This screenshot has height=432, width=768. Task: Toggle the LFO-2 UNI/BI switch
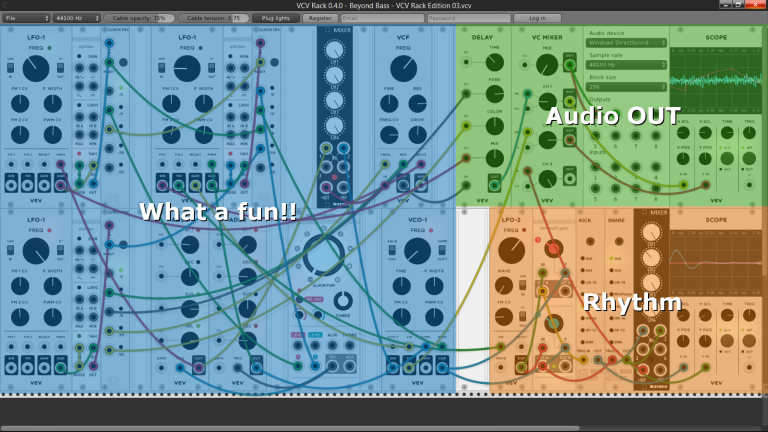click(522, 284)
